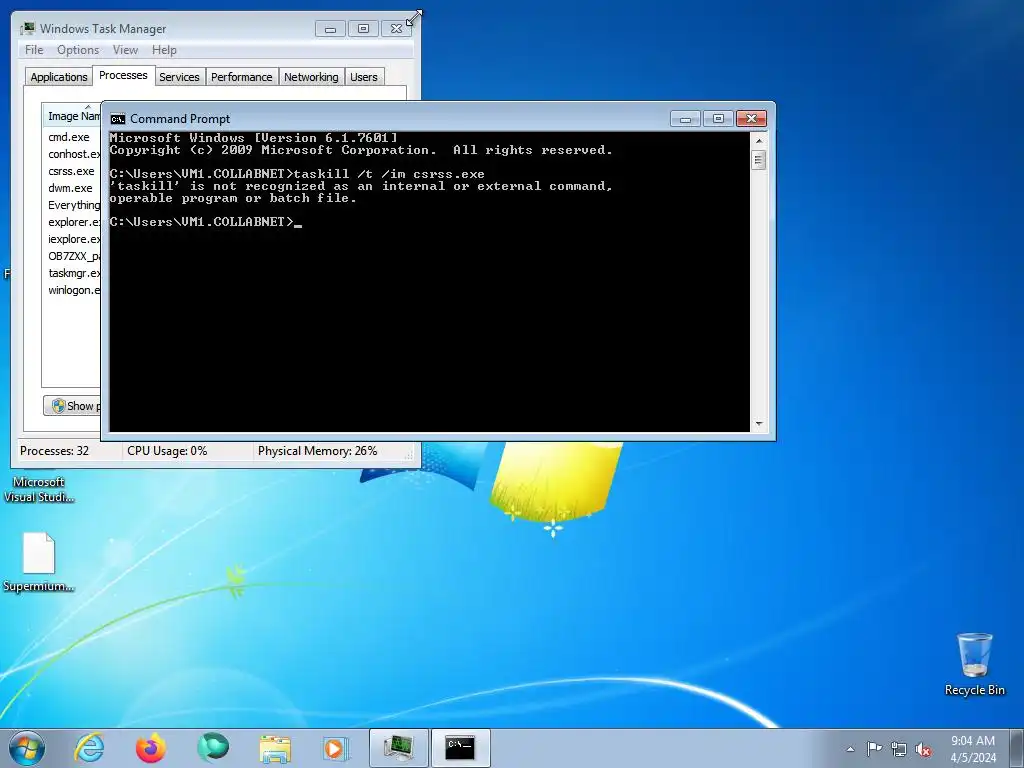Click the muted volume tray icon
The image size is (1024, 768).
pos(923,749)
